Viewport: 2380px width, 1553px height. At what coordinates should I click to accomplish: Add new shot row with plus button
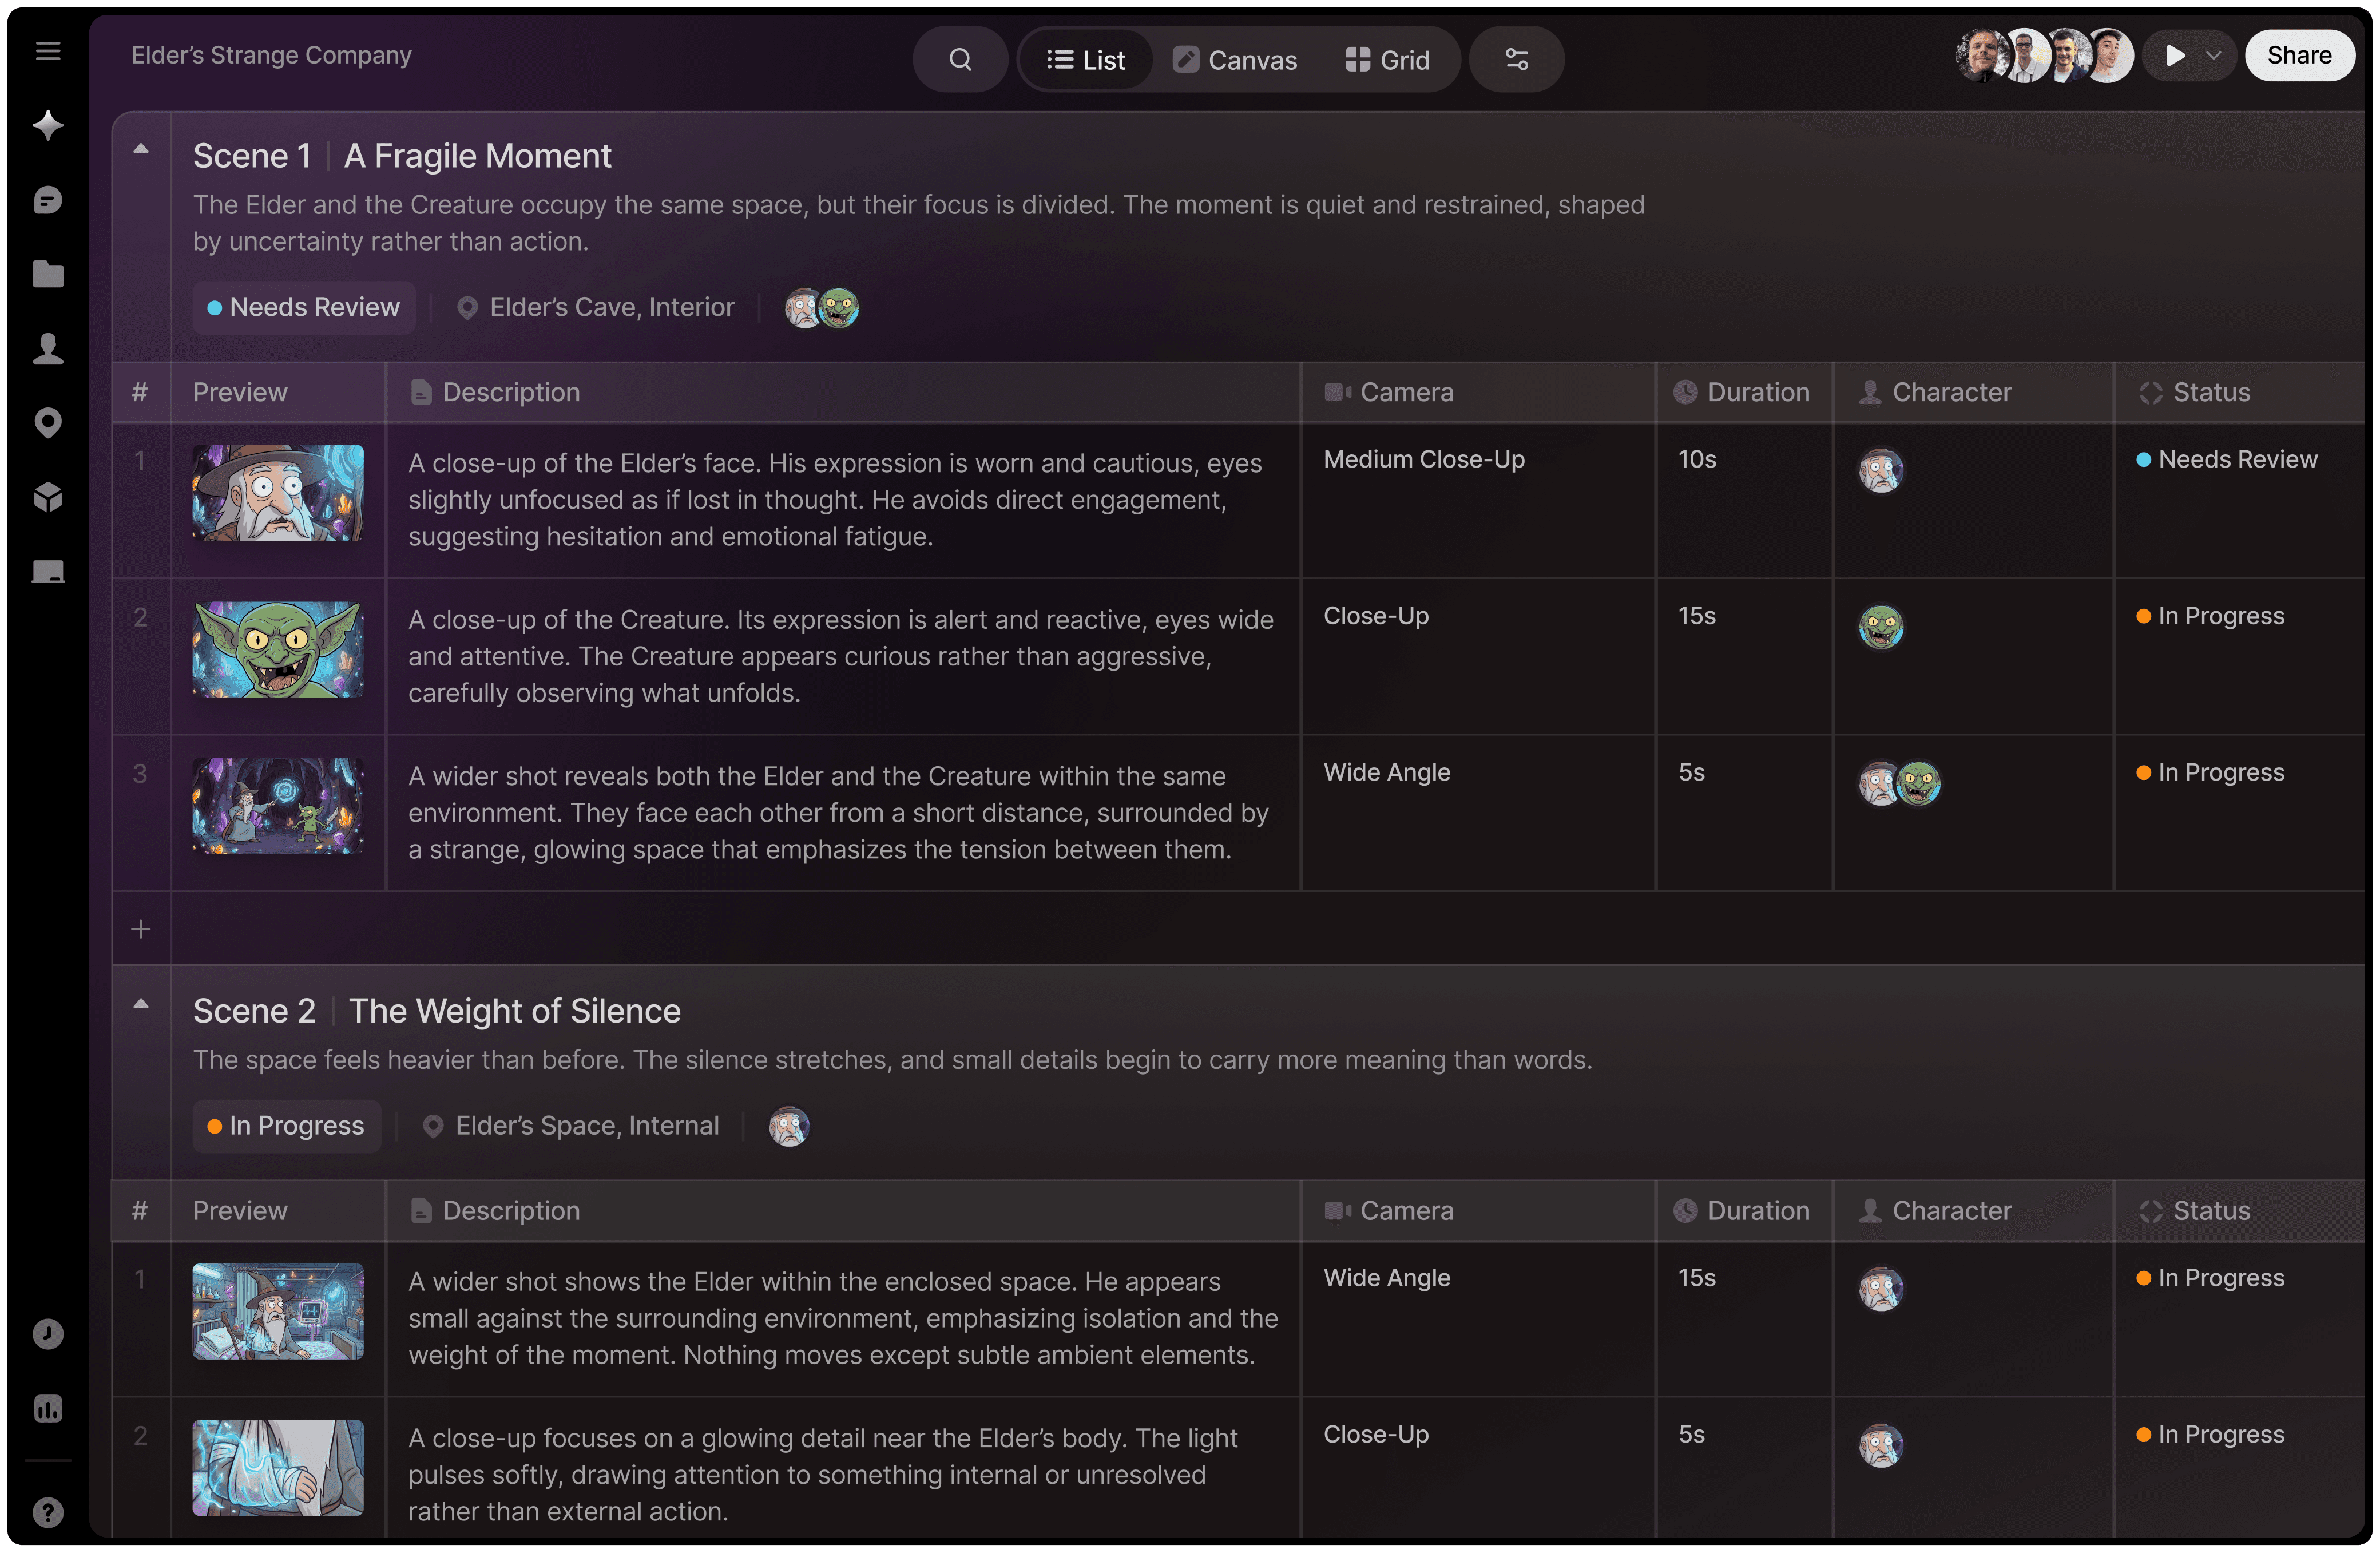click(x=141, y=929)
